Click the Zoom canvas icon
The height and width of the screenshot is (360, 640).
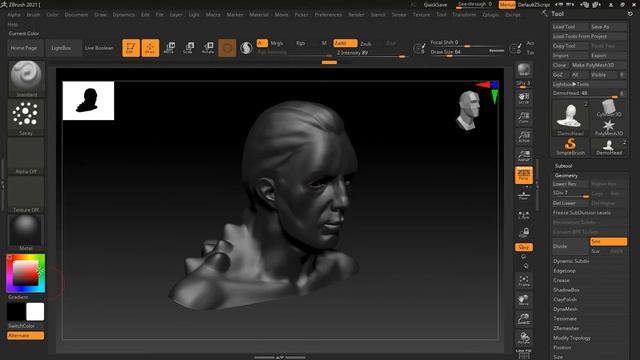(x=524, y=118)
